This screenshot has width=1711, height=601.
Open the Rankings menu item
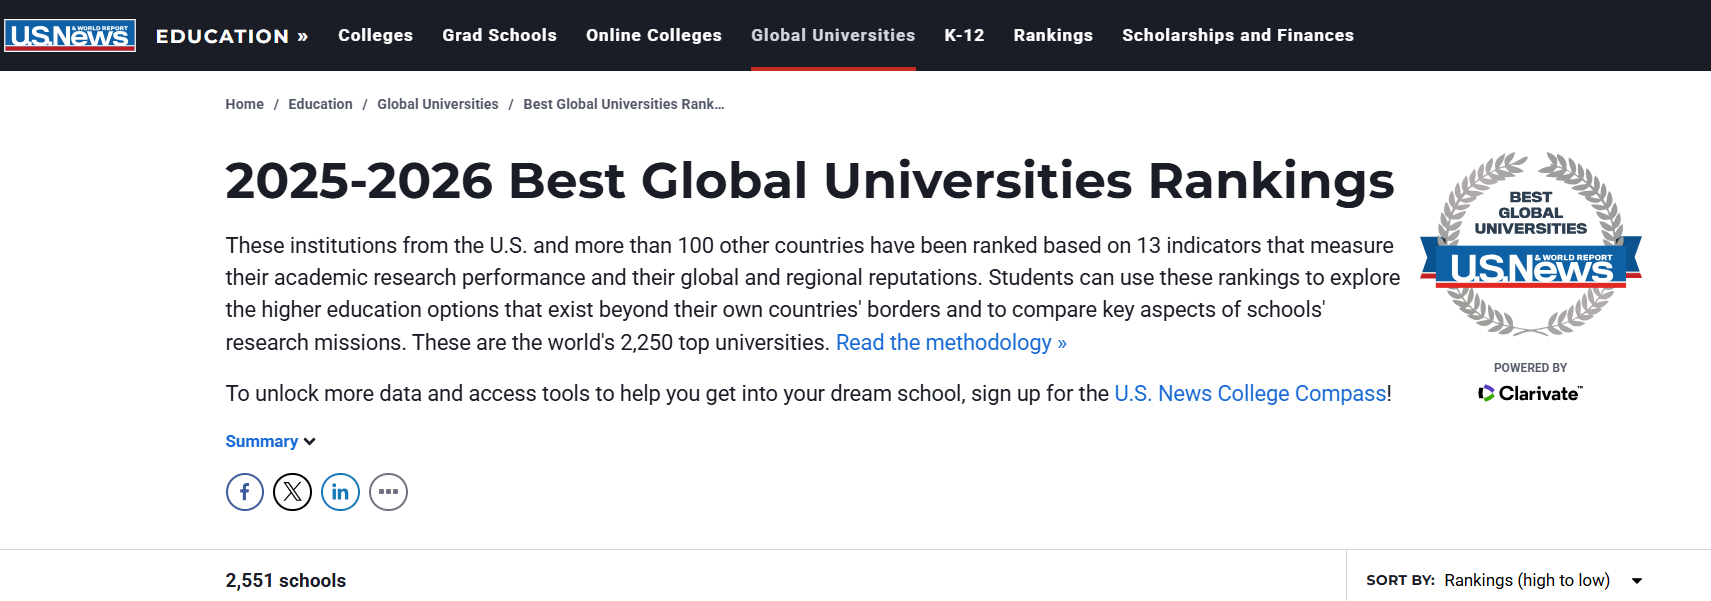[x=1053, y=35]
